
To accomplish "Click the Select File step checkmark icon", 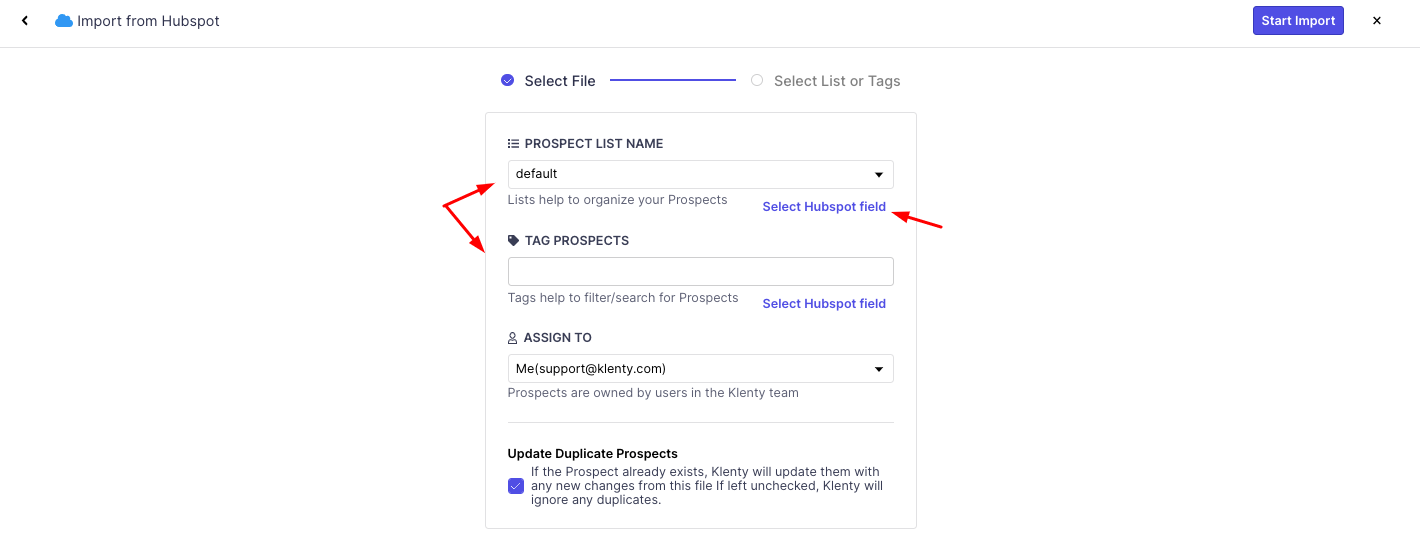I will tap(508, 80).
